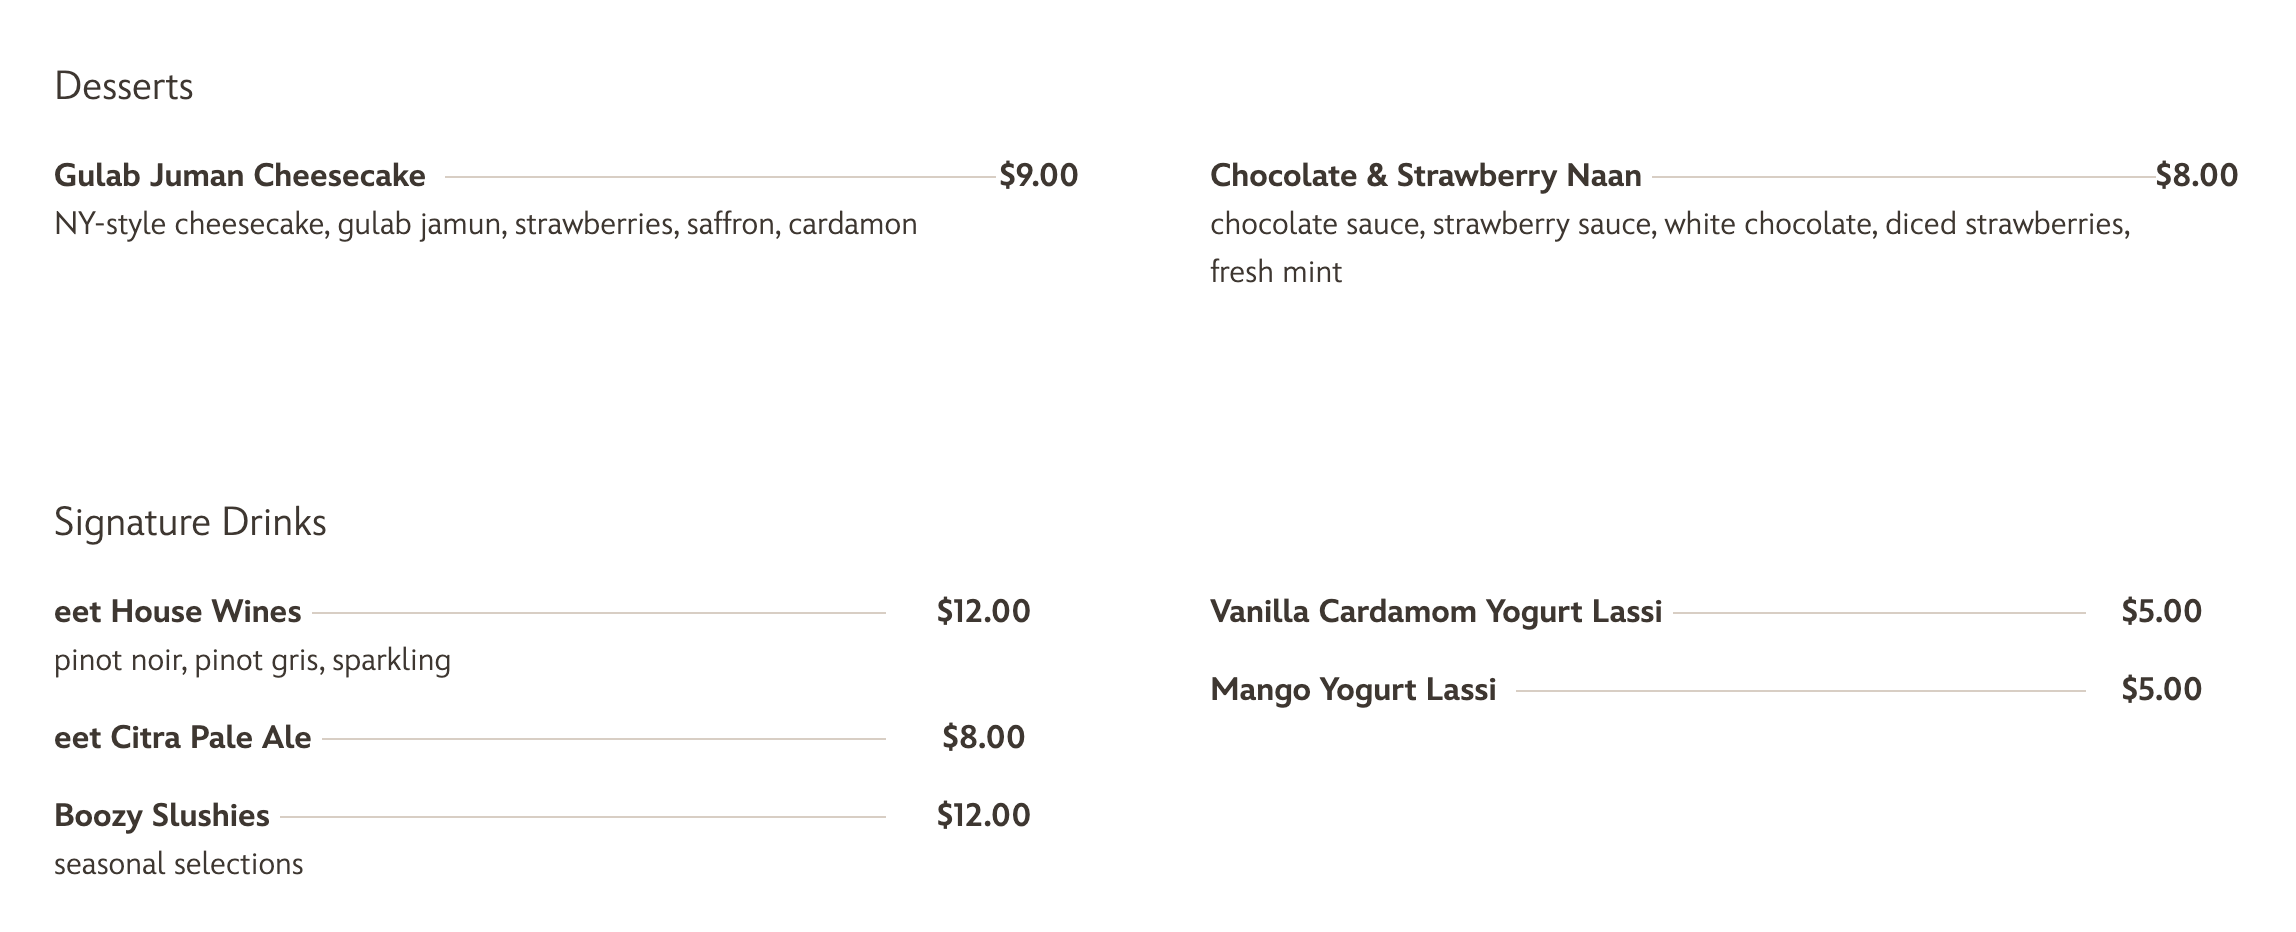
Task: Select the Boozy Slushies item title
Action: [162, 816]
